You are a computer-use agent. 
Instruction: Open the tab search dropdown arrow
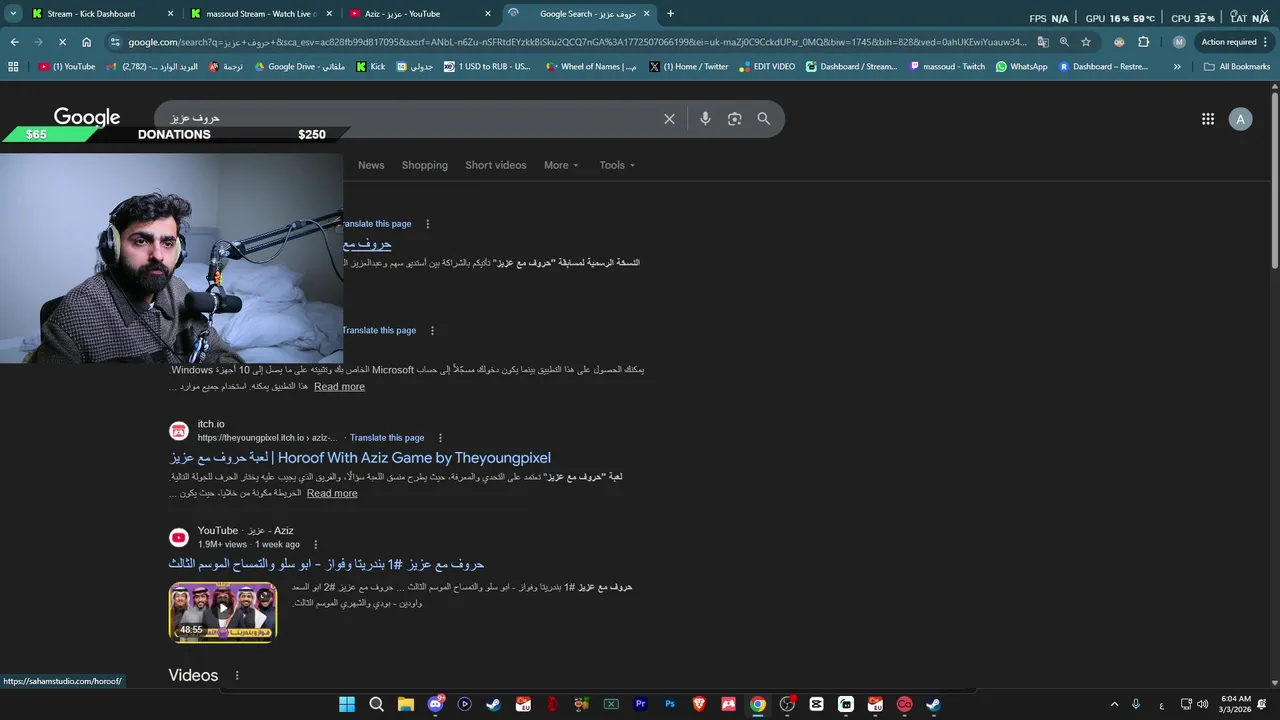tap(13, 14)
